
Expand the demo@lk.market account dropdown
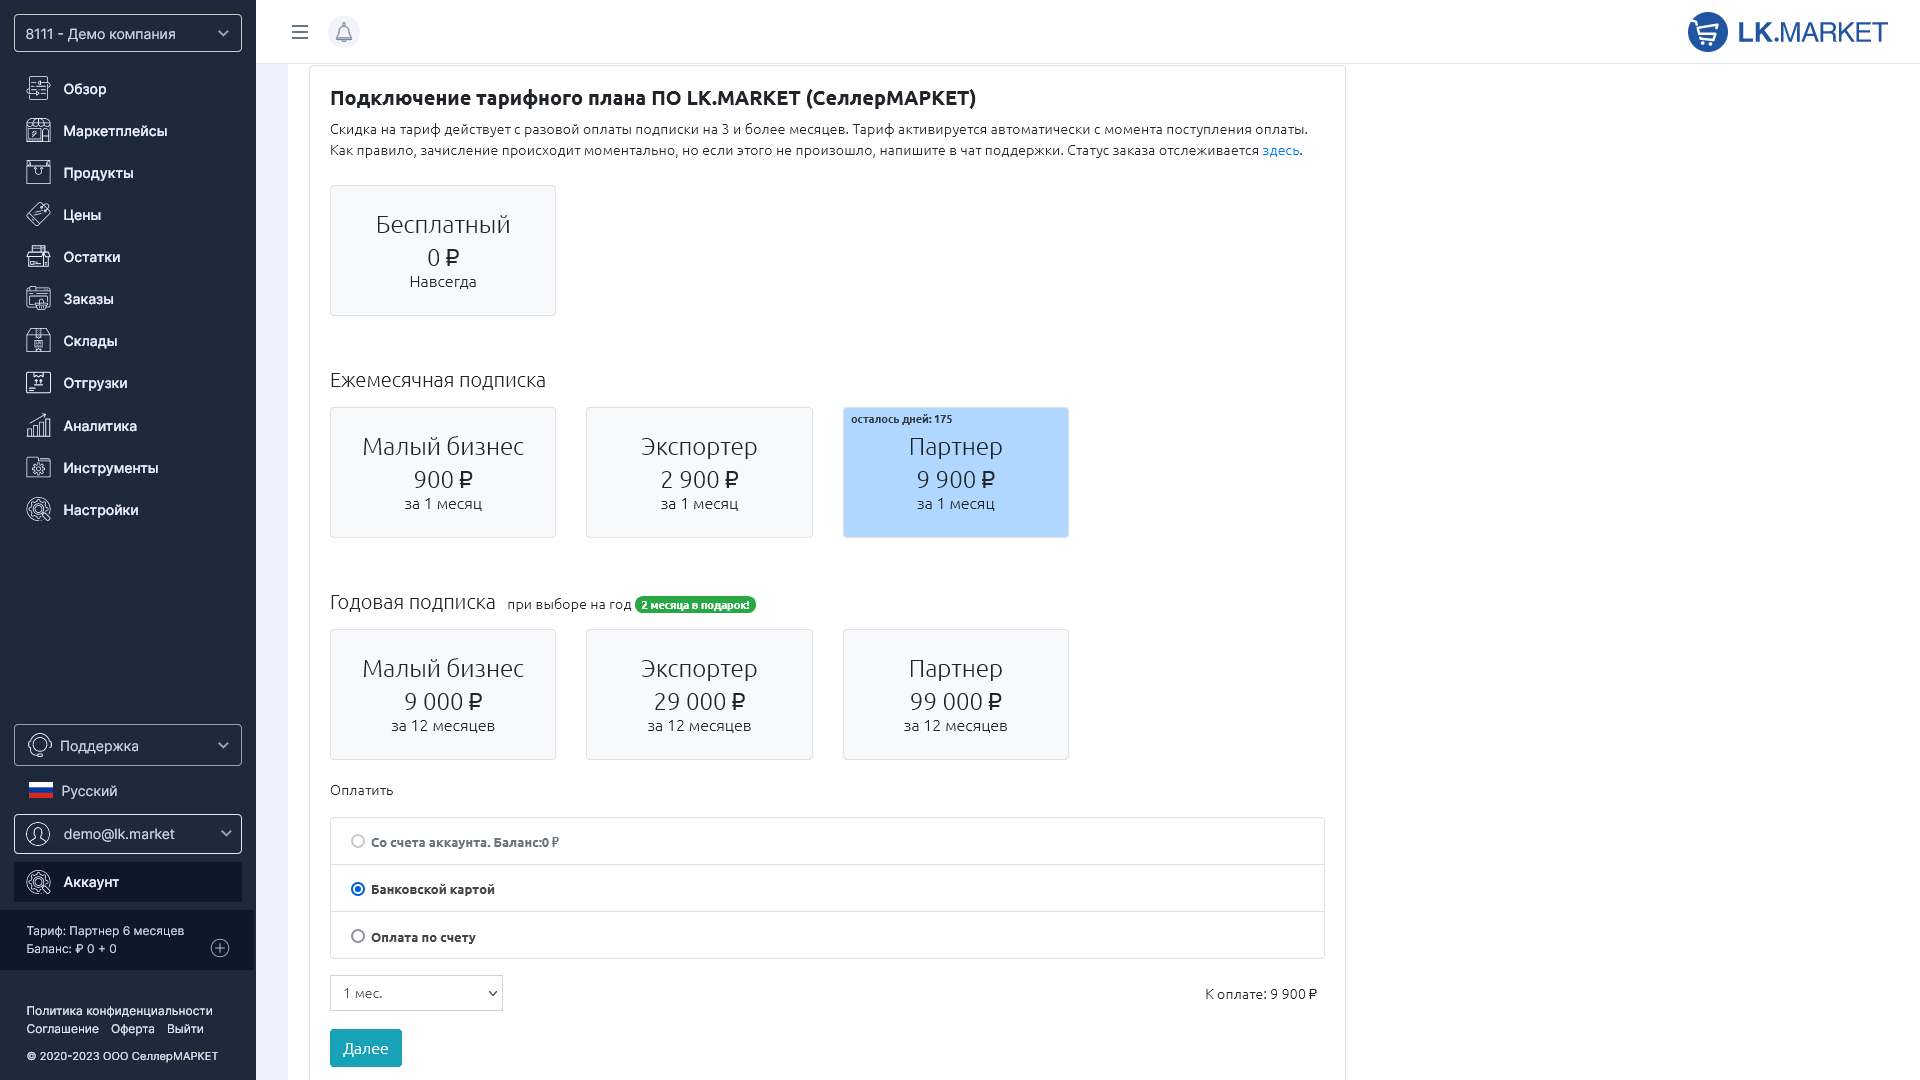click(x=128, y=834)
